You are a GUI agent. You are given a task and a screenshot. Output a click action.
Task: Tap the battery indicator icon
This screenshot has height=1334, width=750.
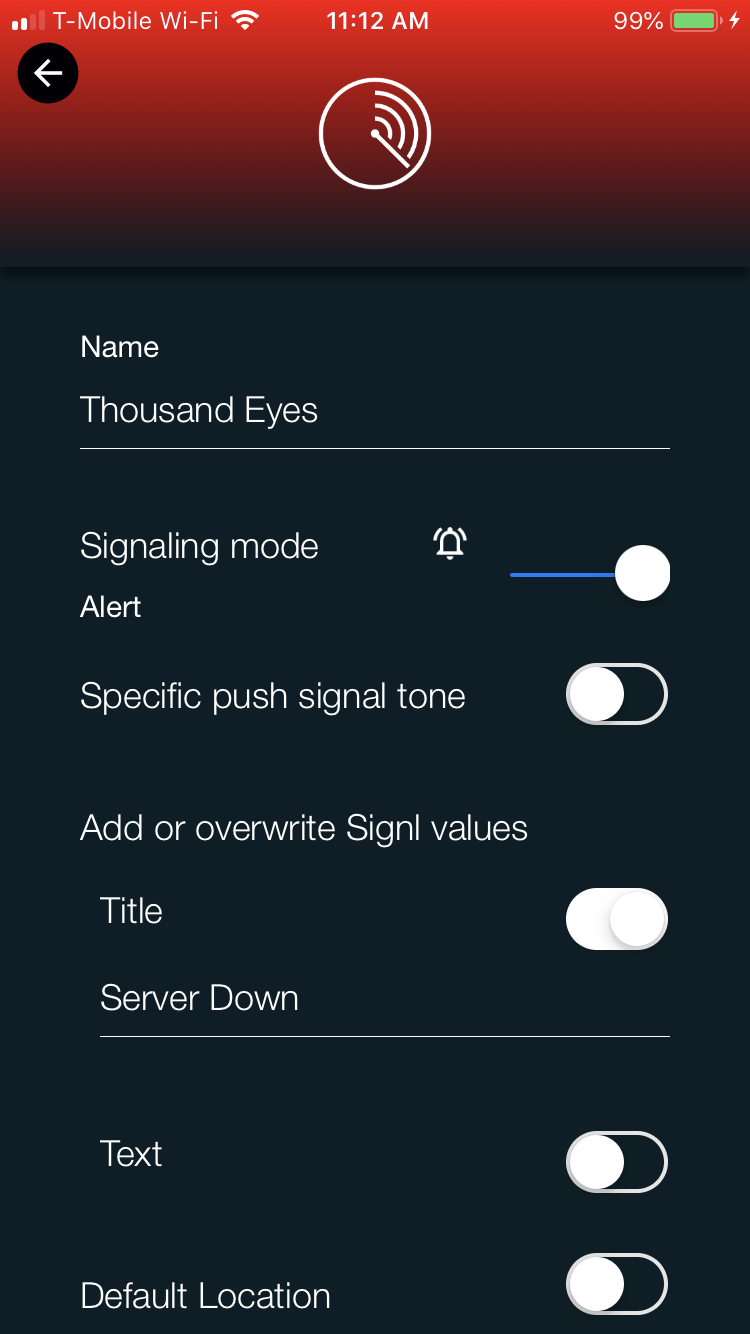[x=695, y=20]
